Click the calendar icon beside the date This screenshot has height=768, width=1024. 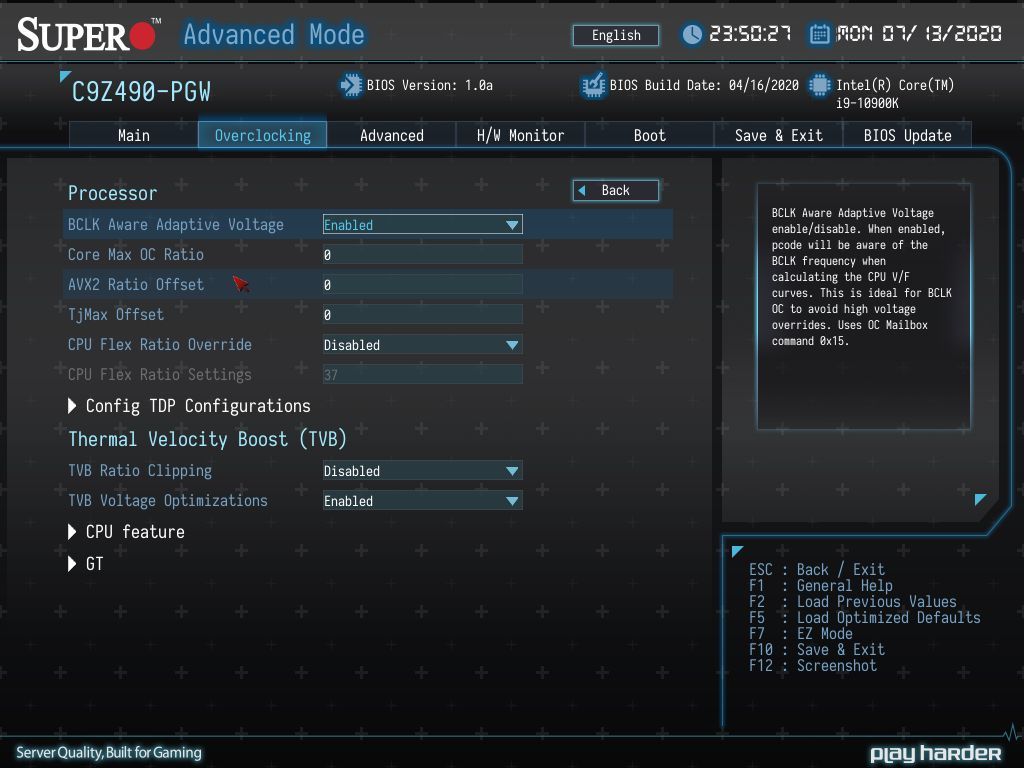click(820, 34)
